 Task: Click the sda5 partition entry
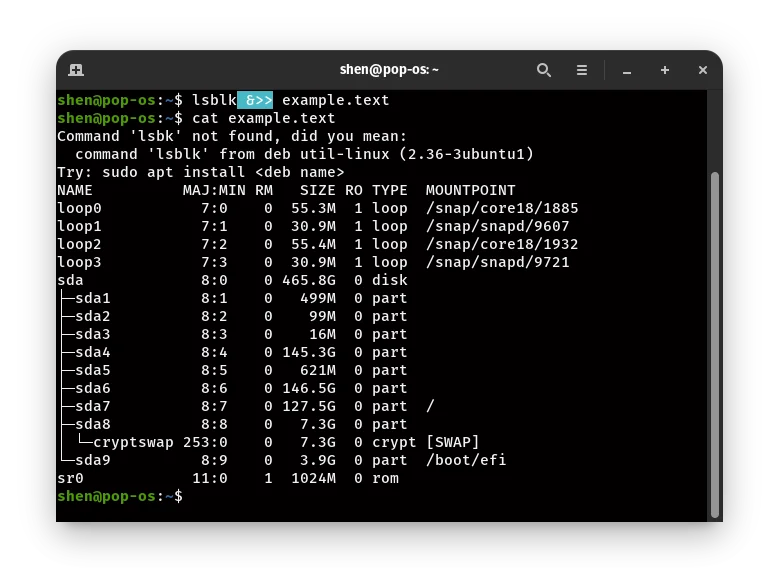pos(92,370)
